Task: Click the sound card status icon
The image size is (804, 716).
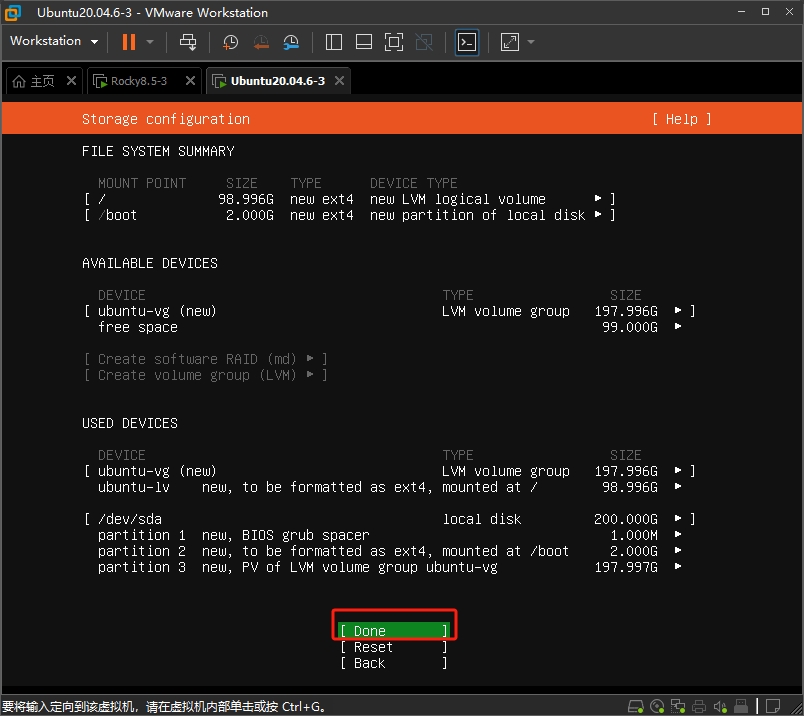Action: pos(720,706)
